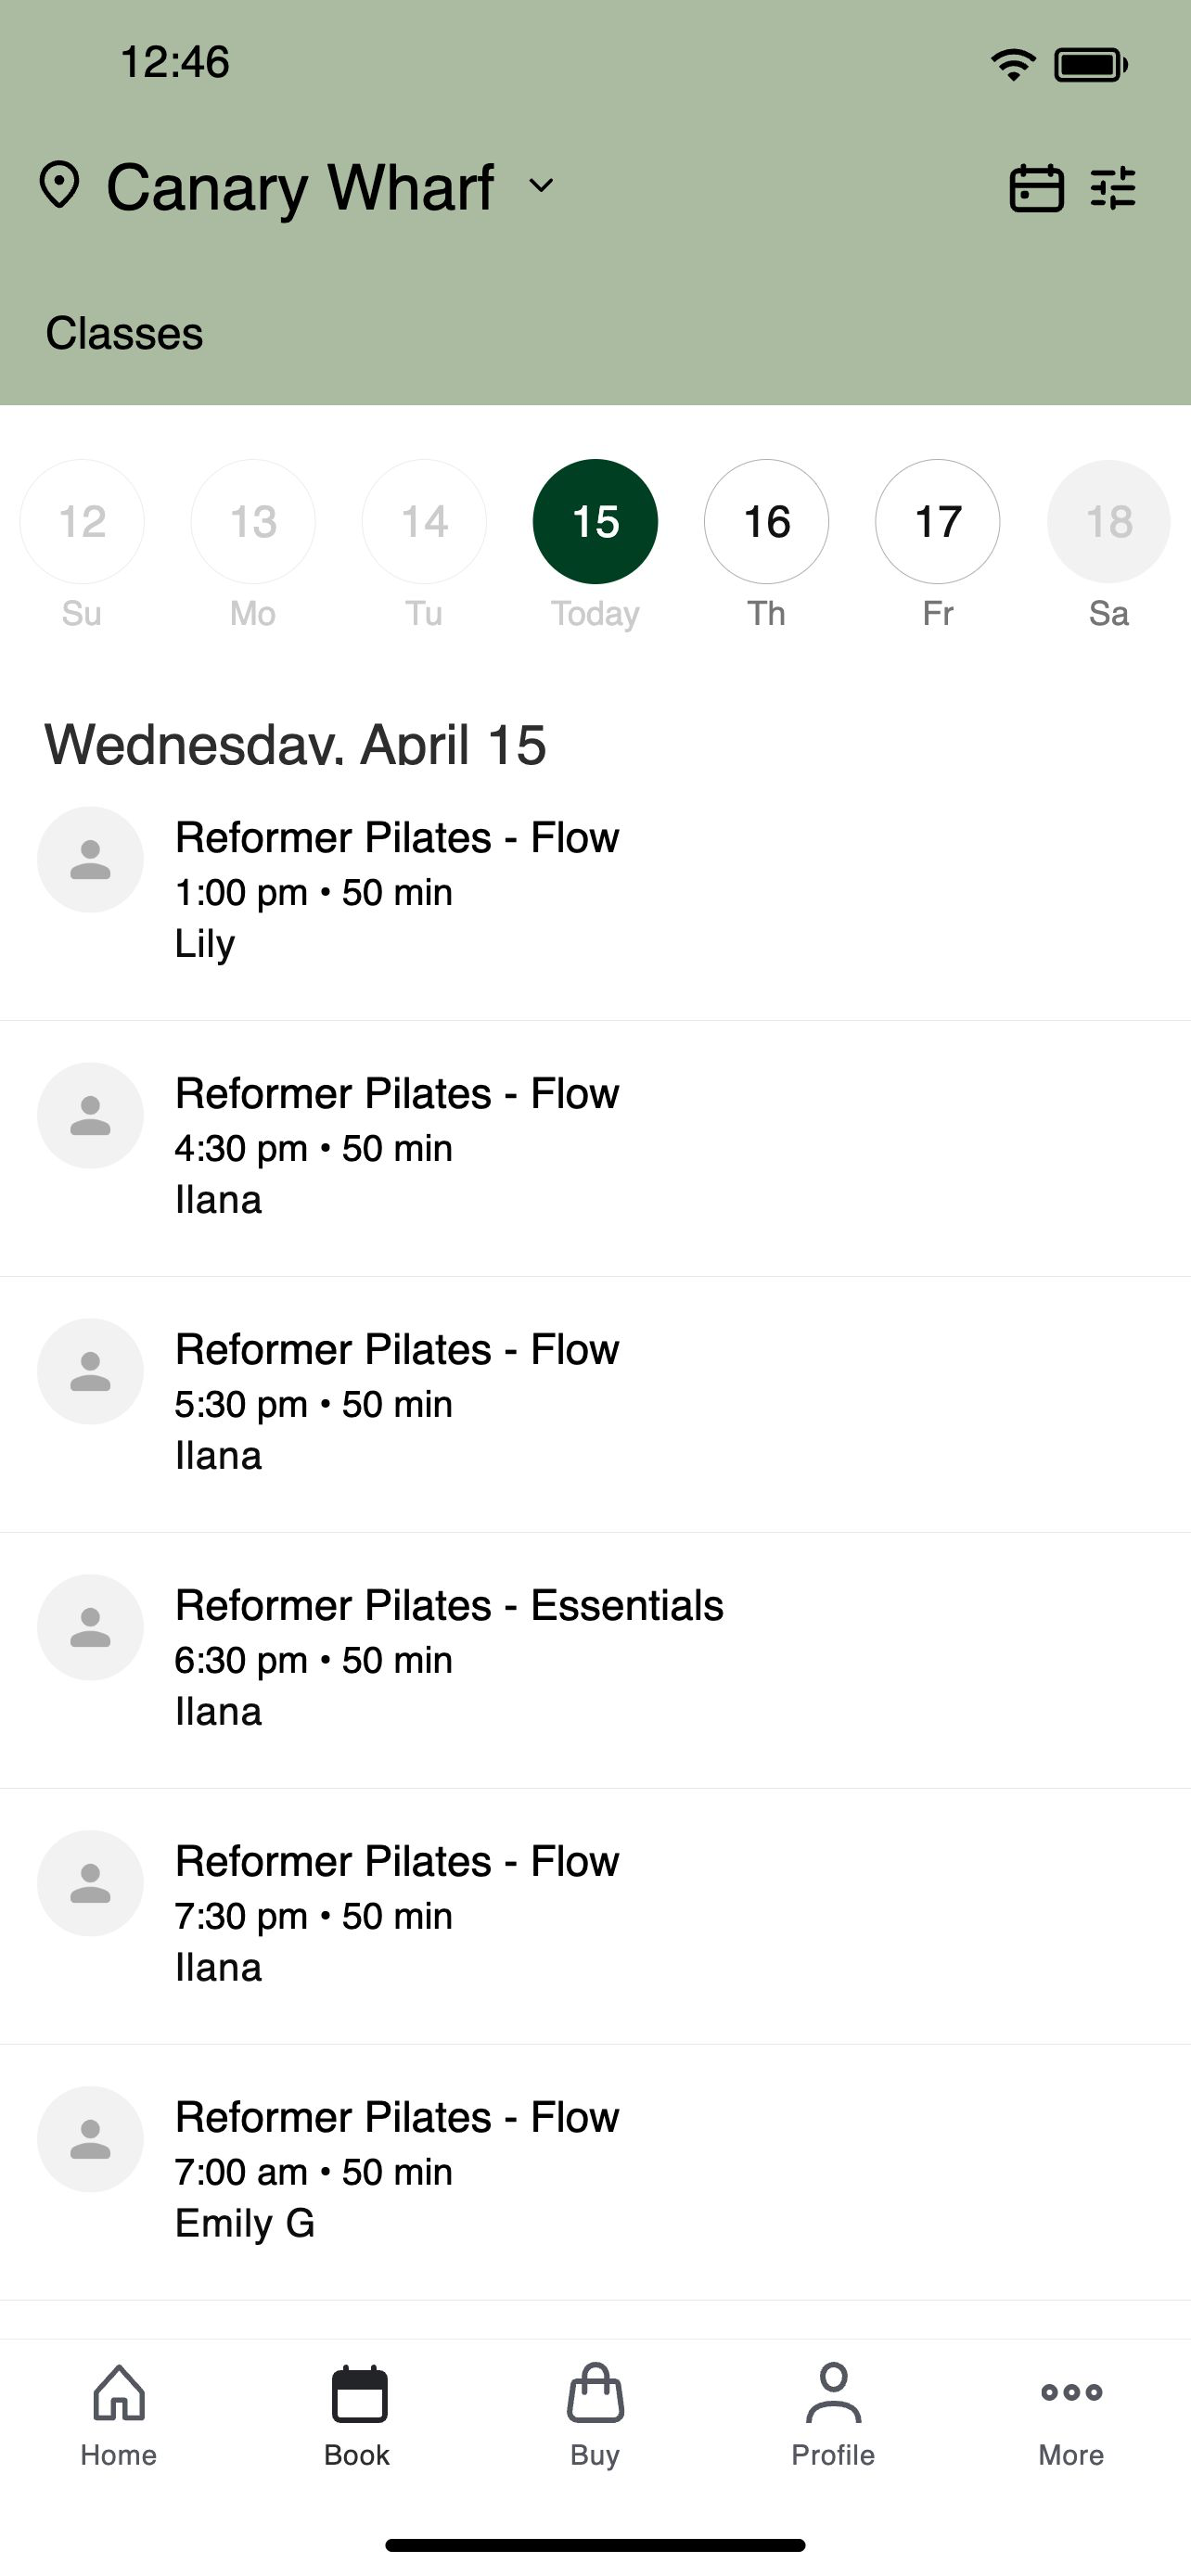Viewport: 1191px width, 2576px height.
Task: Open the 6:30 pm Reformer Pilates Essentials class
Action: coord(595,1660)
